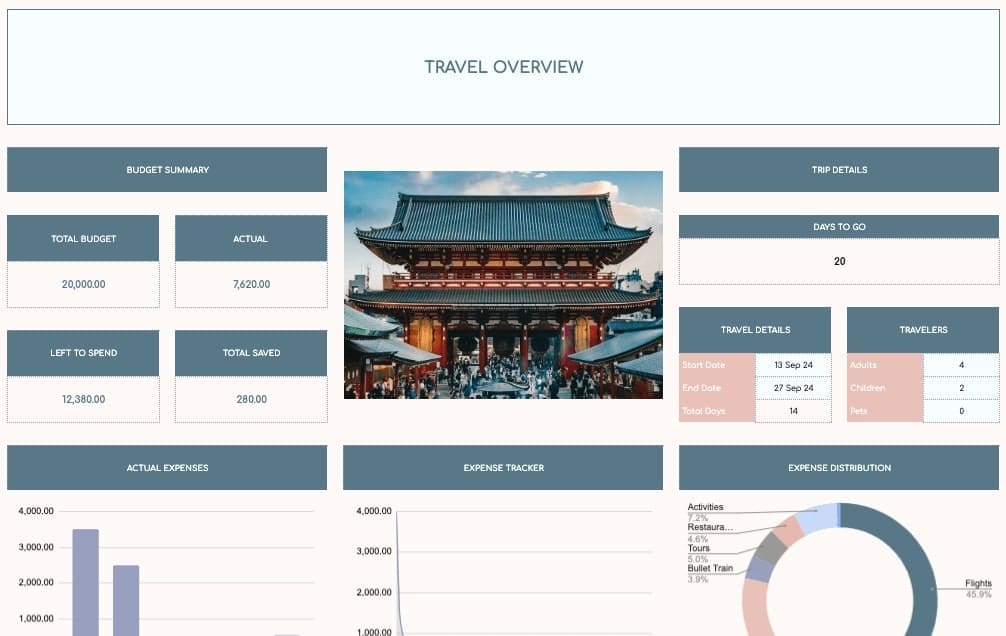Click the LEFT TO SPEND header
The height and width of the screenshot is (636, 1006).
click(x=83, y=353)
